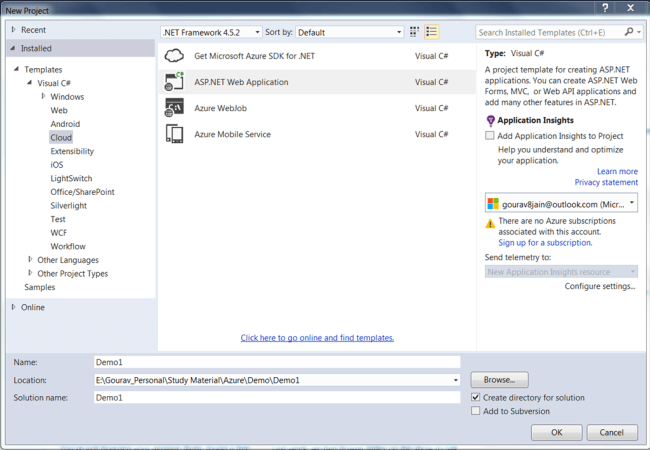Open the Learn more link

pyautogui.click(x=617, y=172)
